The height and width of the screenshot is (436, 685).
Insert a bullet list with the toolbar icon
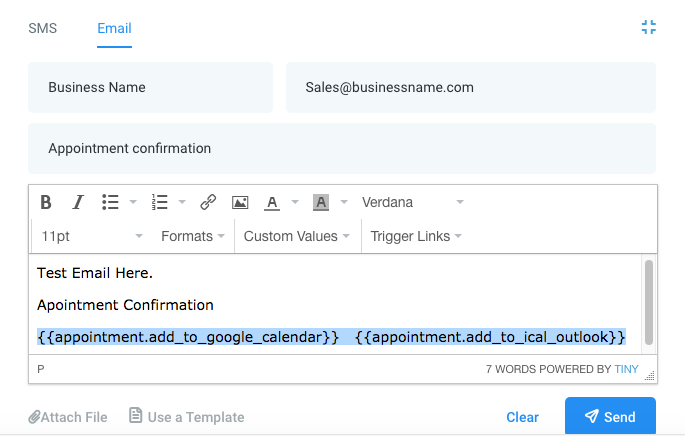[110, 202]
